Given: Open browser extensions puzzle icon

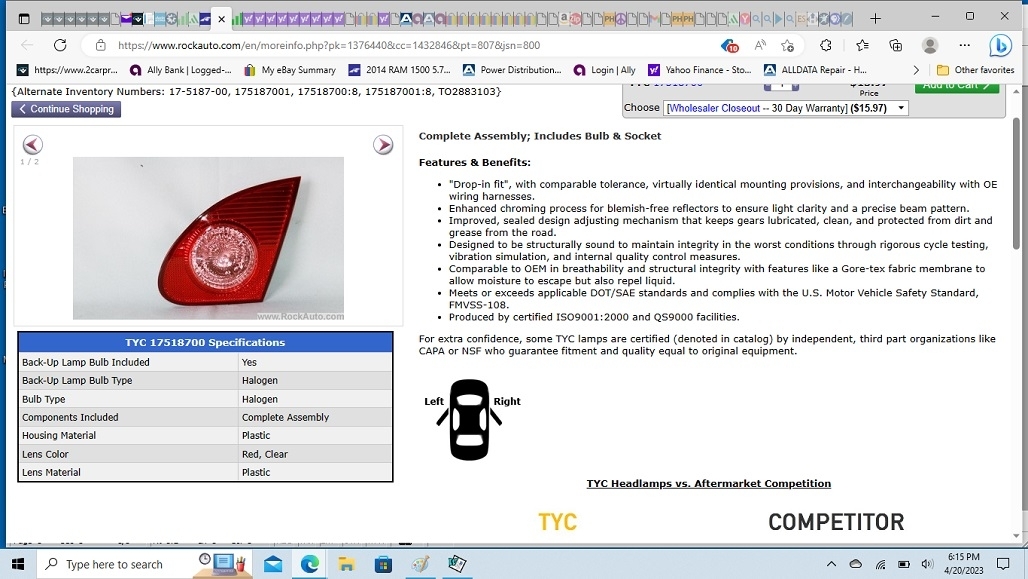Looking at the screenshot, I should coord(826,45).
